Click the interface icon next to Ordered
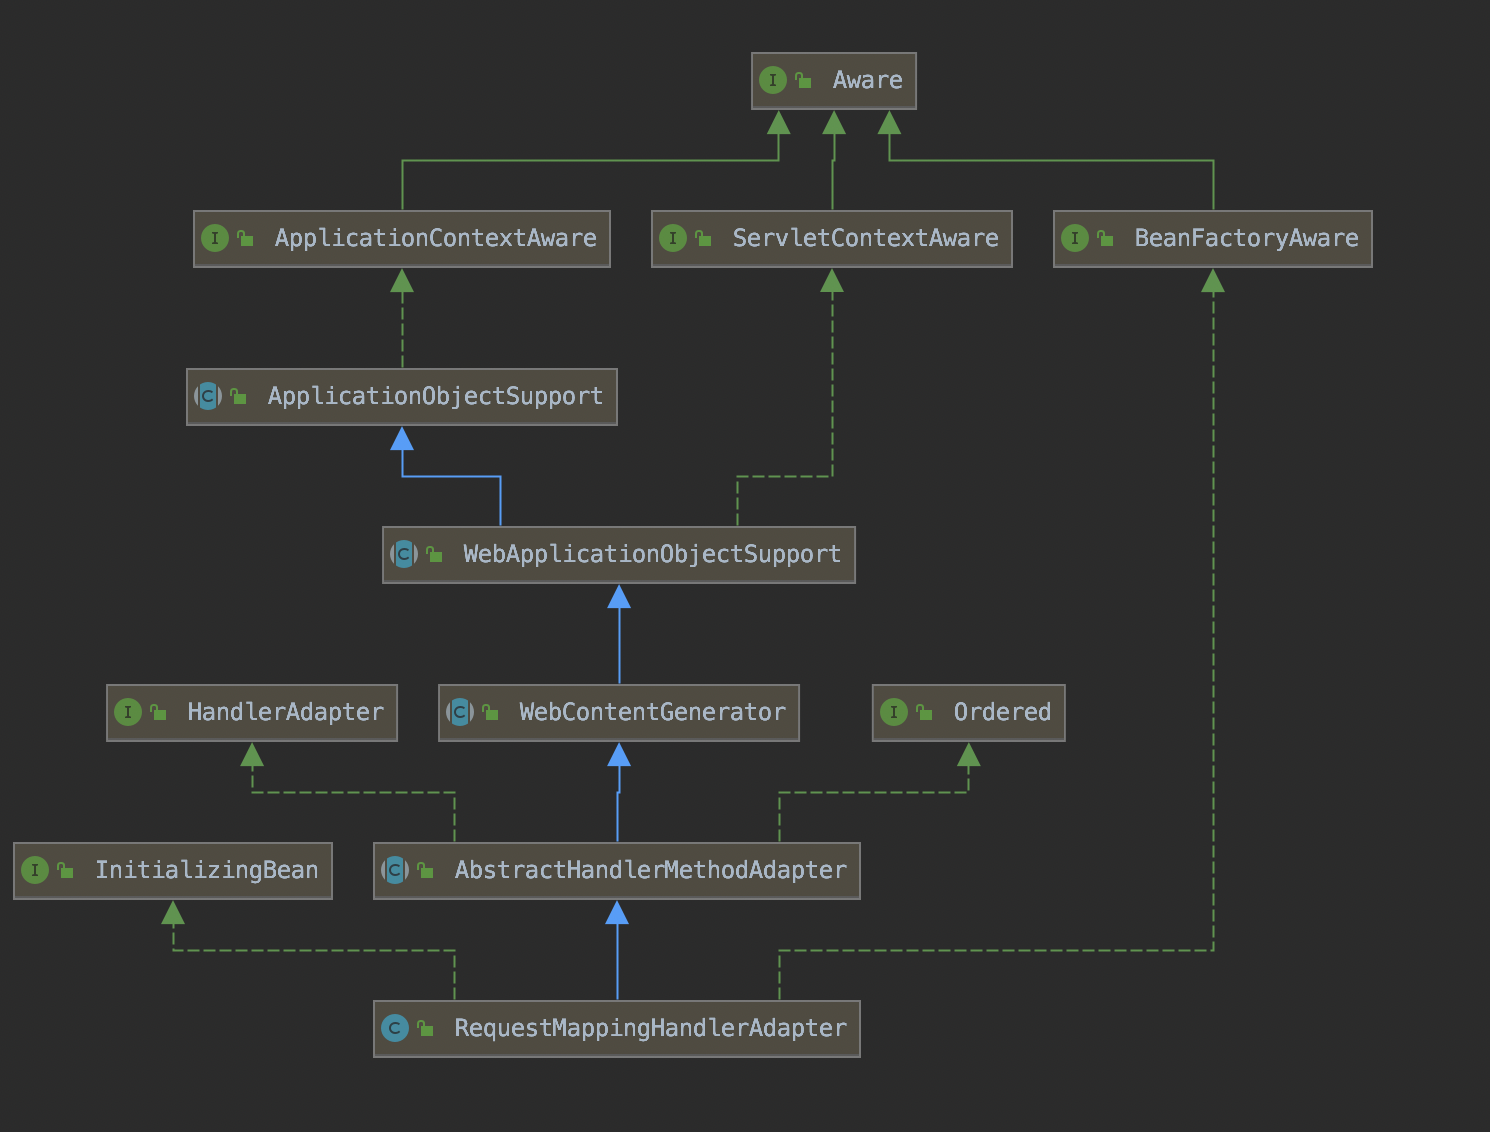 [x=893, y=712]
